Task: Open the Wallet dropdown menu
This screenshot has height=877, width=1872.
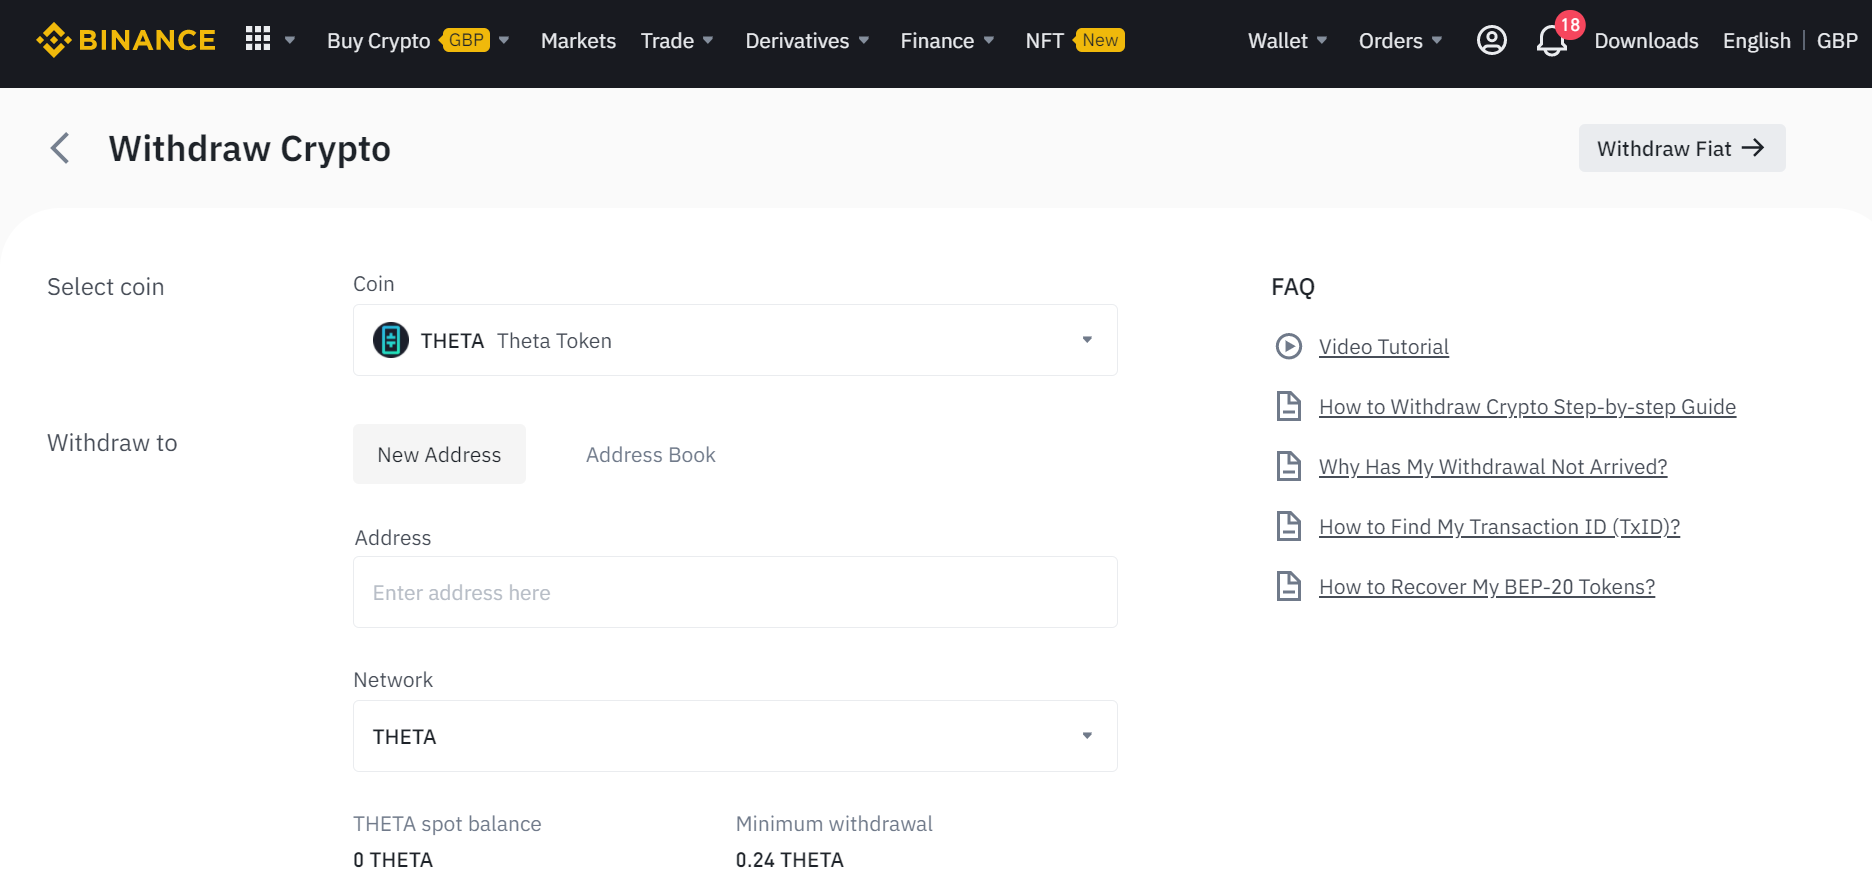Action: click(1288, 40)
